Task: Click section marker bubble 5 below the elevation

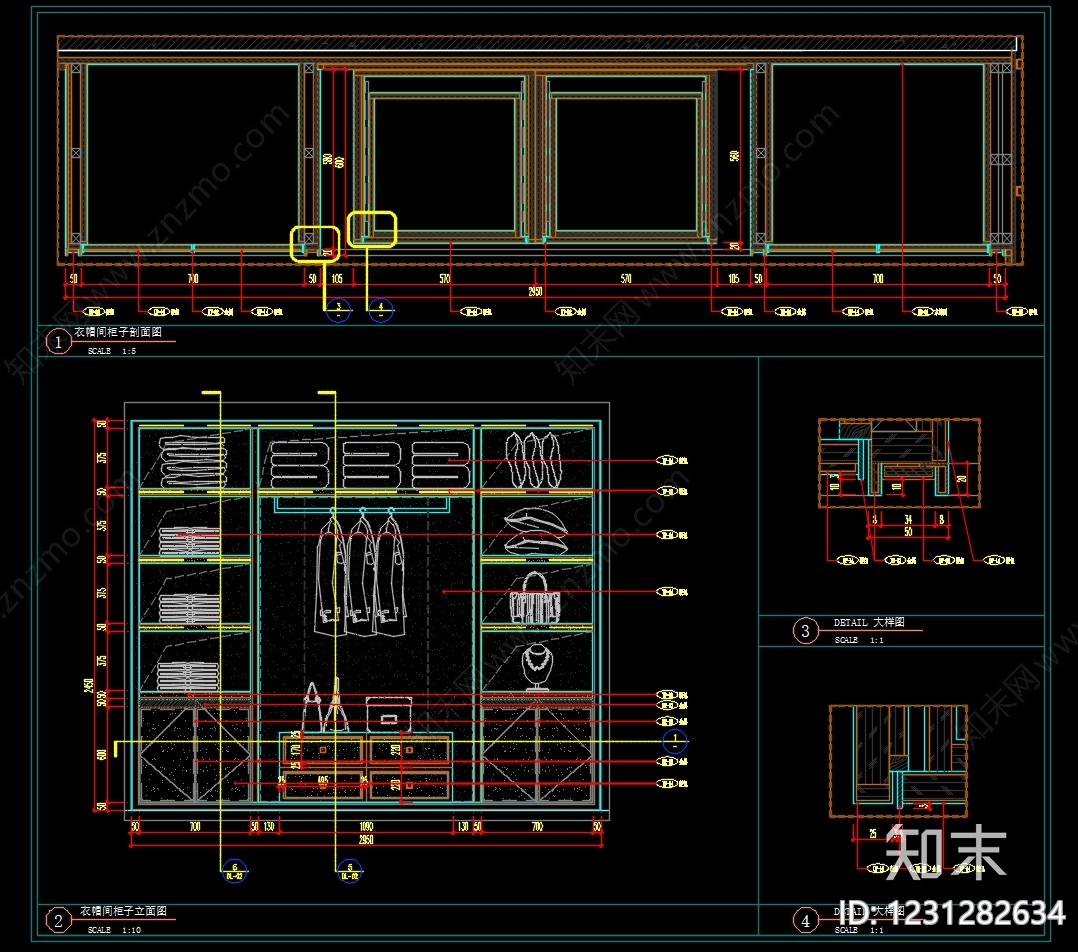Action: (x=350, y=871)
